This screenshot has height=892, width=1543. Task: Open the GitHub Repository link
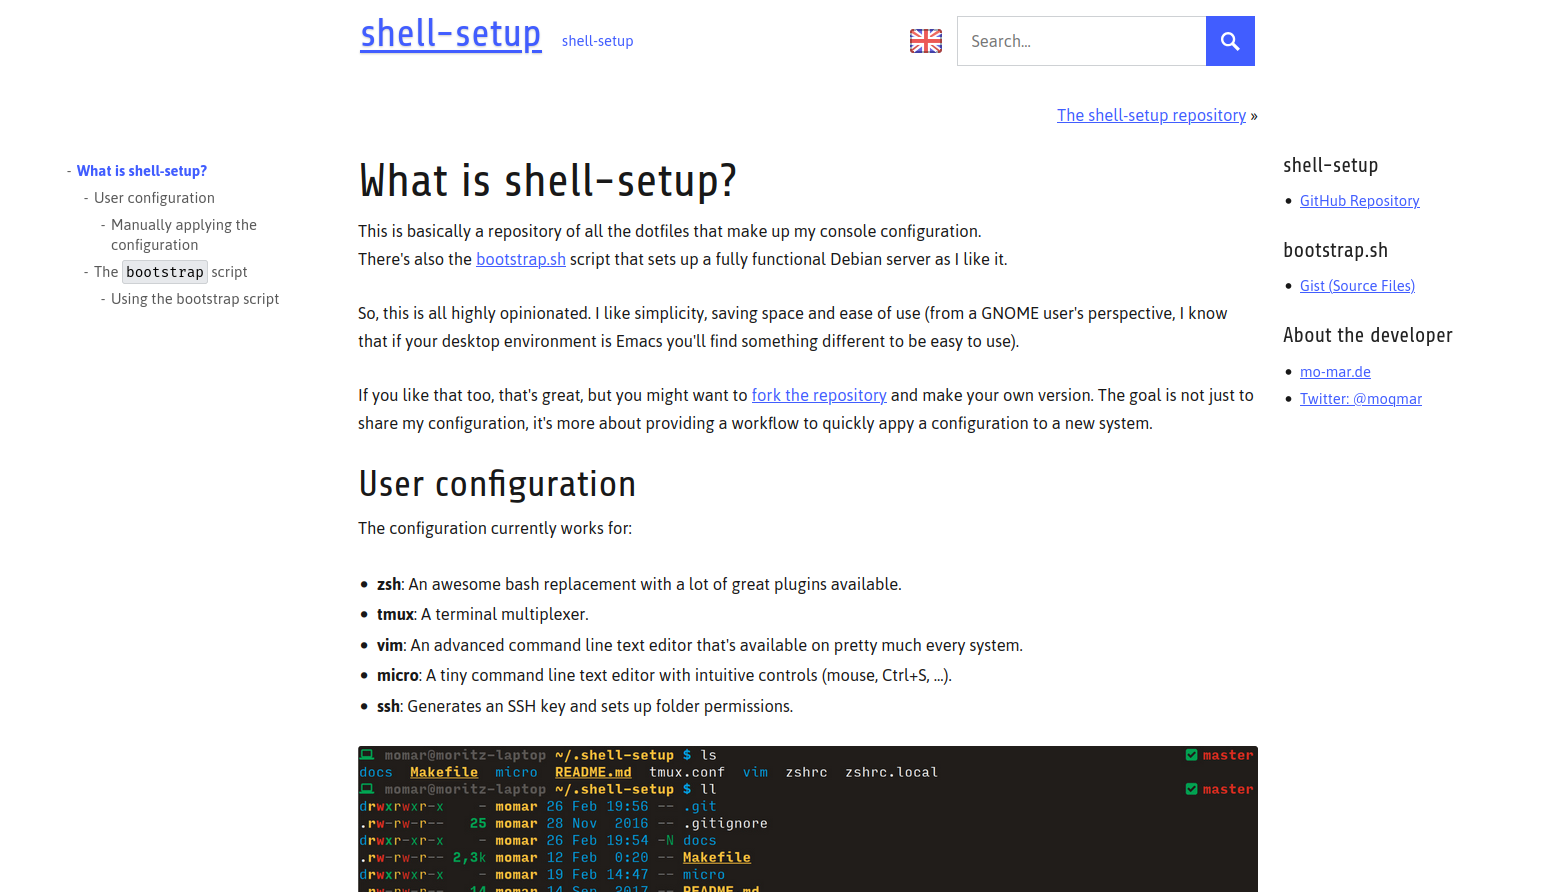(x=1359, y=201)
